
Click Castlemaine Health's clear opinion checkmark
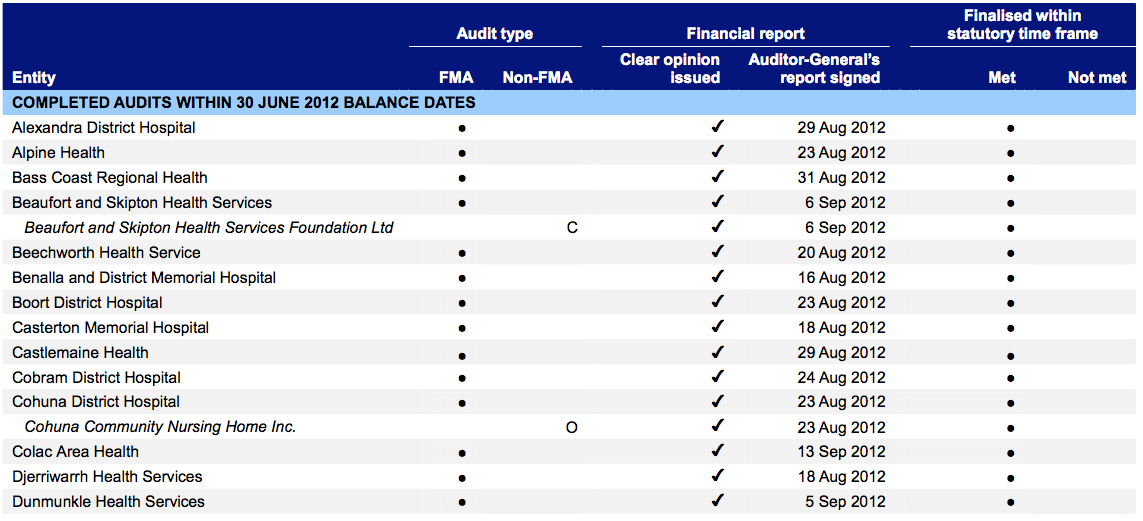[x=717, y=351]
